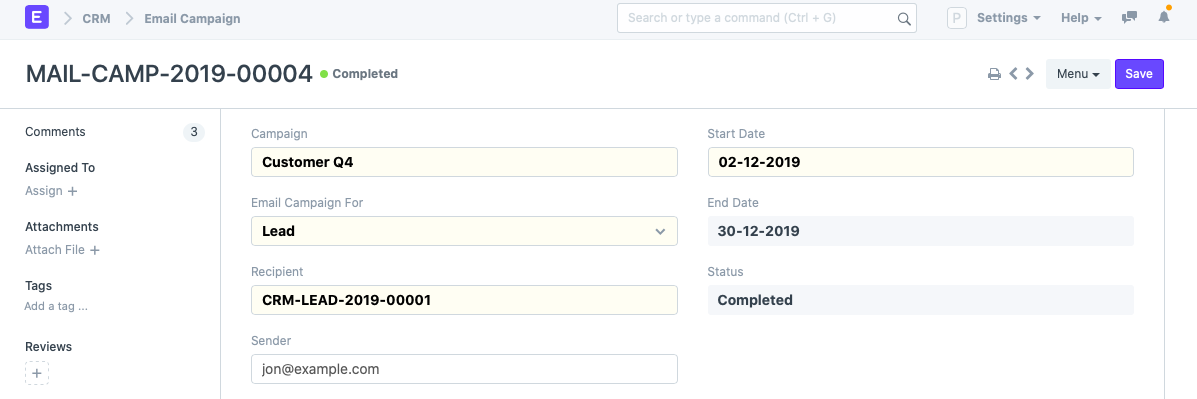The image size is (1197, 399).
Task: Click the Sender email field
Action: tap(464, 368)
